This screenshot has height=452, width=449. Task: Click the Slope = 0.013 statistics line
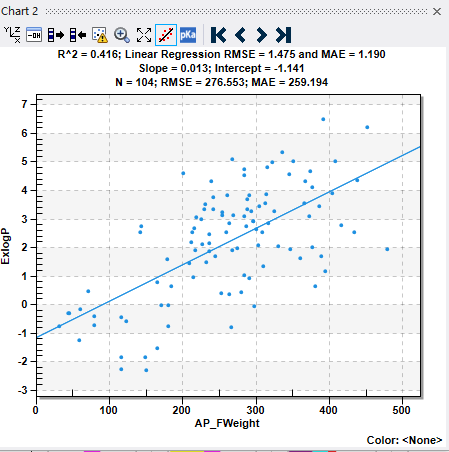[222, 68]
